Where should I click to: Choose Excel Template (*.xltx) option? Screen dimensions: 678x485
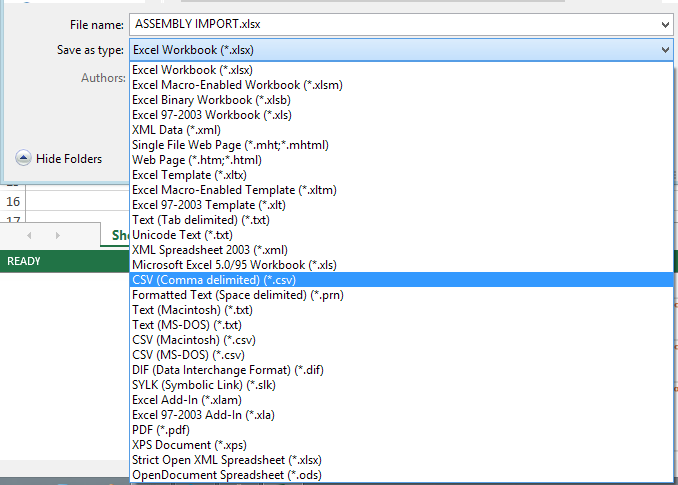click(x=189, y=175)
